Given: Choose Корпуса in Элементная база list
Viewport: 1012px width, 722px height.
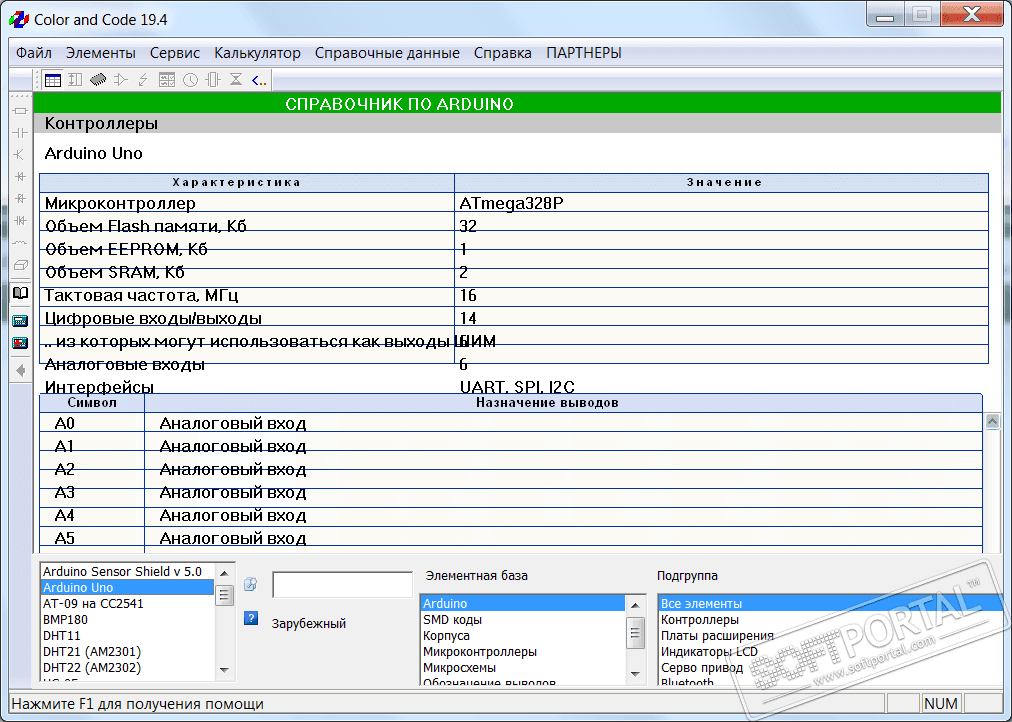Looking at the screenshot, I should (x=523, y=636).
